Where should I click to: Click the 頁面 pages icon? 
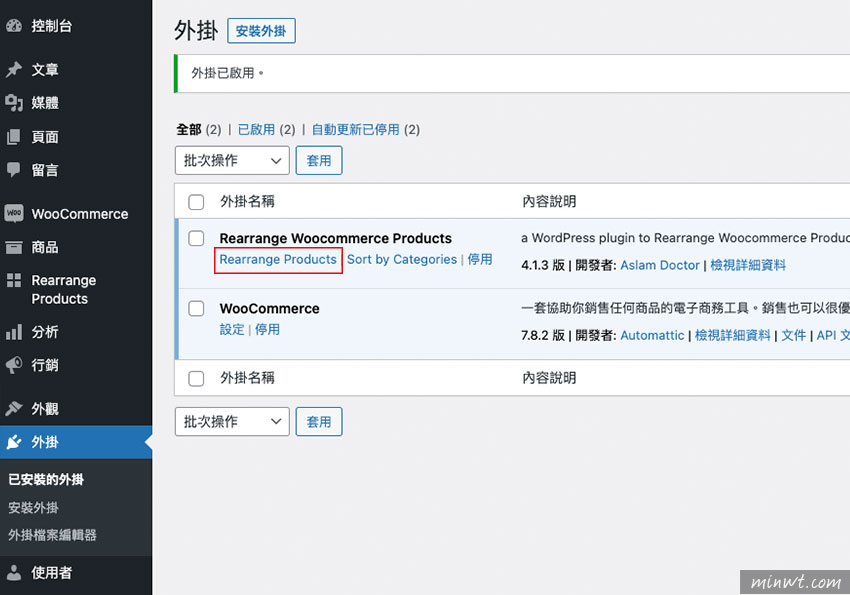click(14, 137)
